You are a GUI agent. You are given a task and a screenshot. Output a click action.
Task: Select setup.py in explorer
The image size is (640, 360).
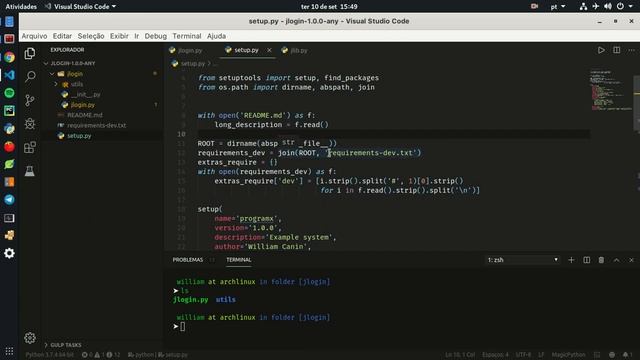coord(79,136)
